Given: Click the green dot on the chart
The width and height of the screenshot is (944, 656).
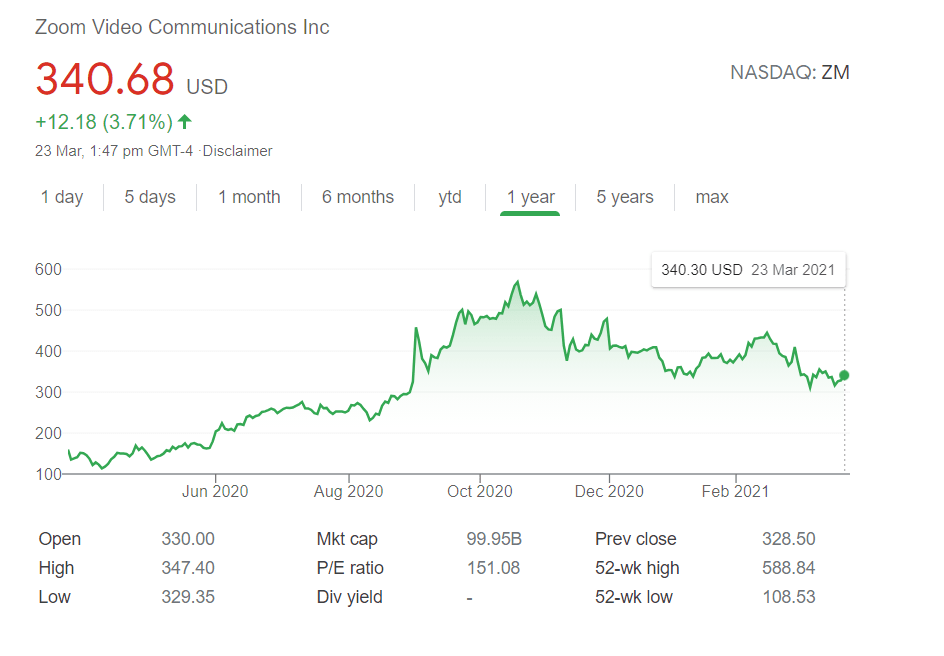Looking at the screenshot, I should coord(845,375).
